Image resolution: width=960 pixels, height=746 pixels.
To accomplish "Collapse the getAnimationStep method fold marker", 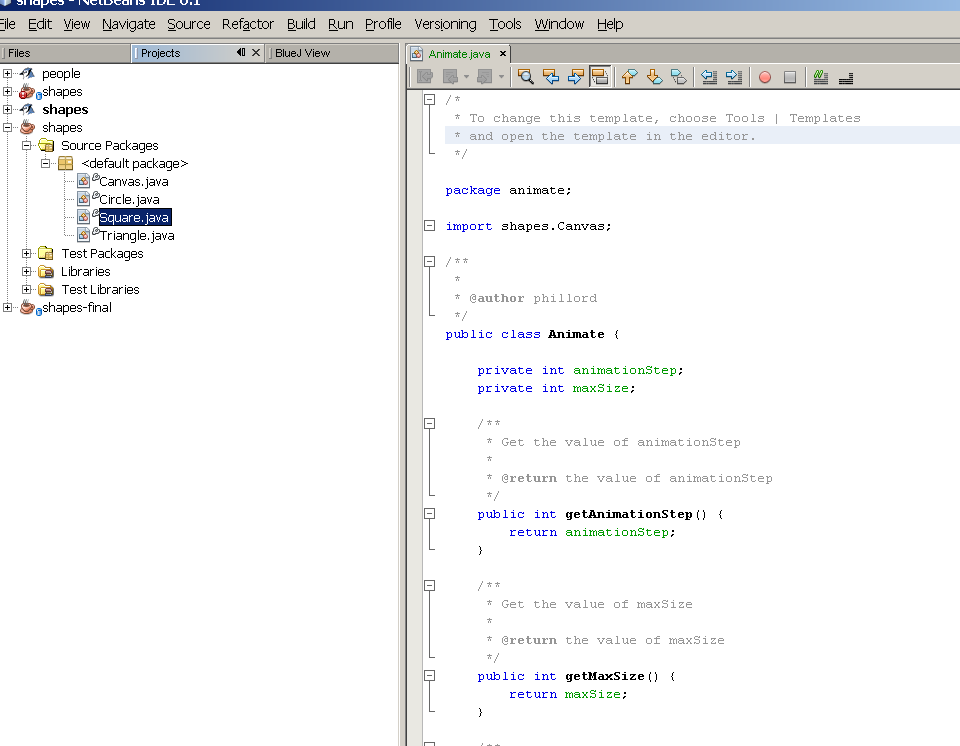I will click(x=430, y=514).
